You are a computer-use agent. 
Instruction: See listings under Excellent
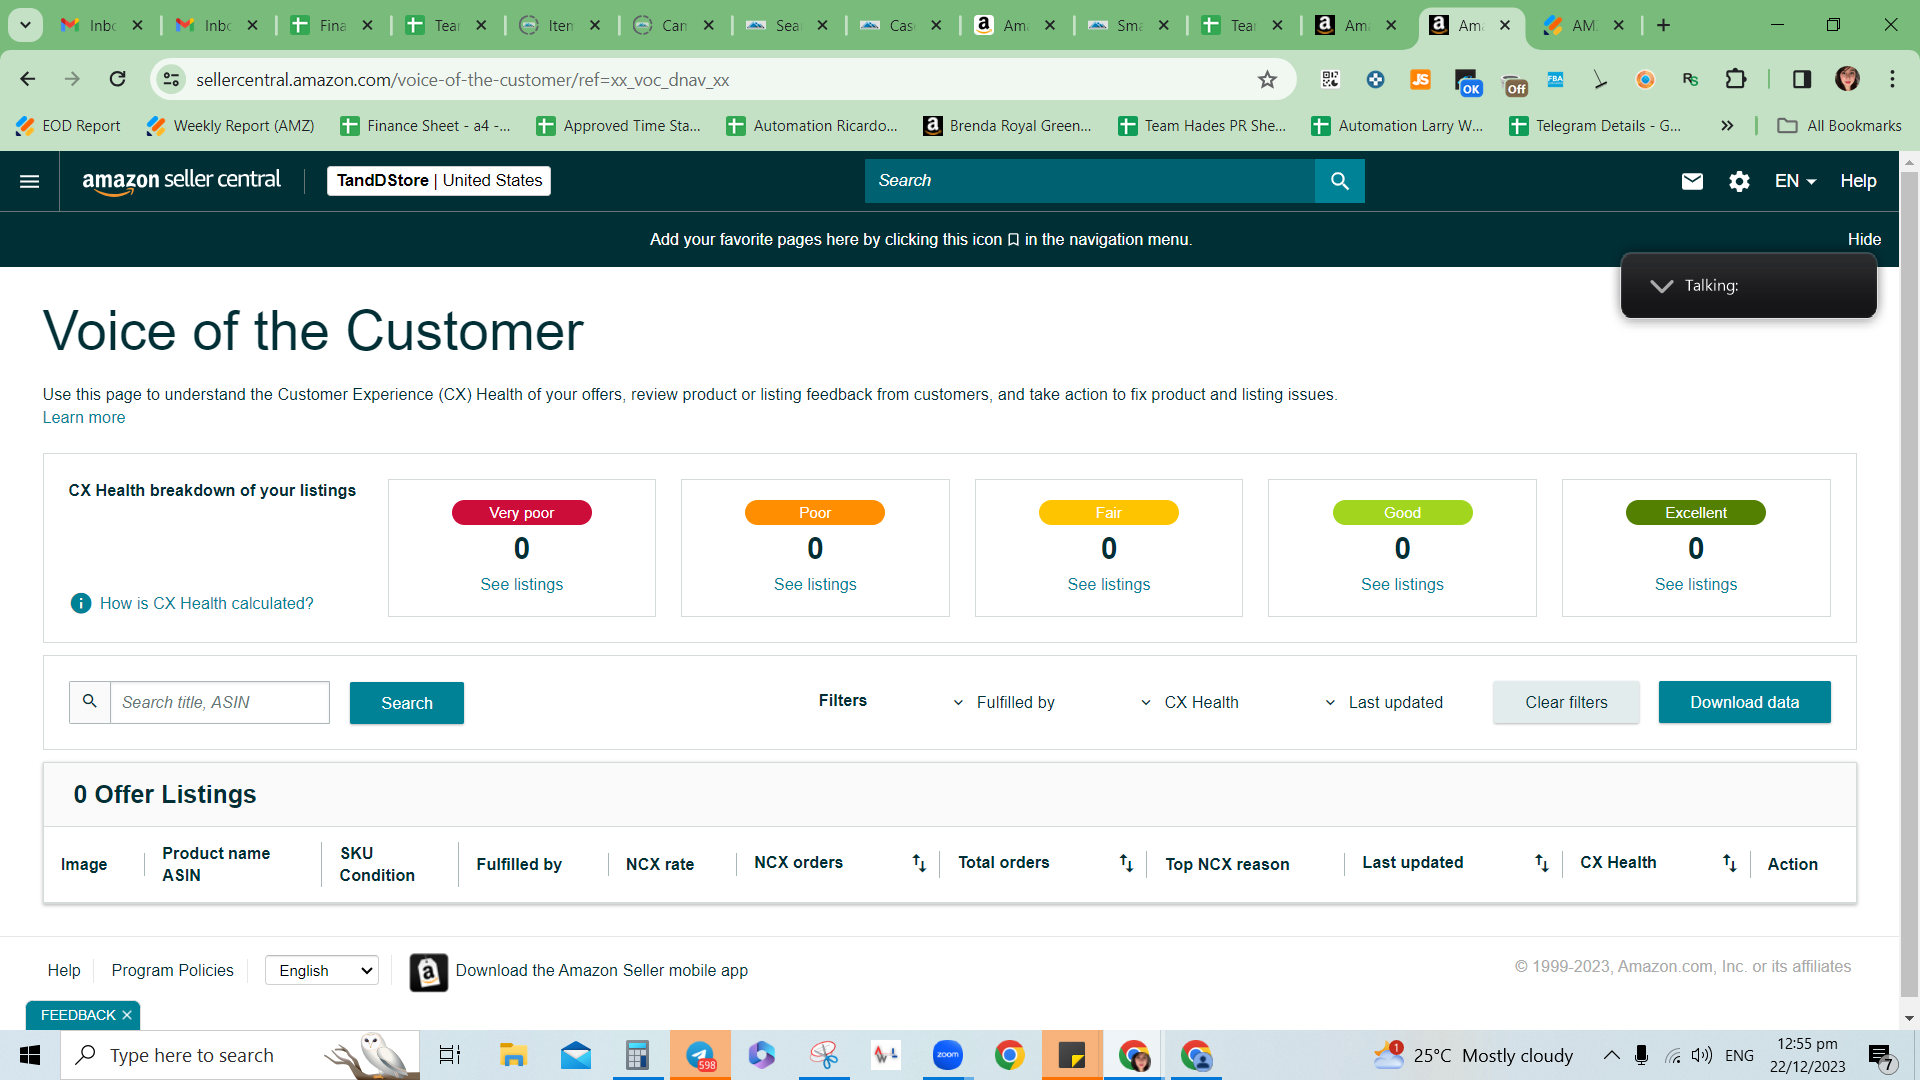(x=1696, y=584)
